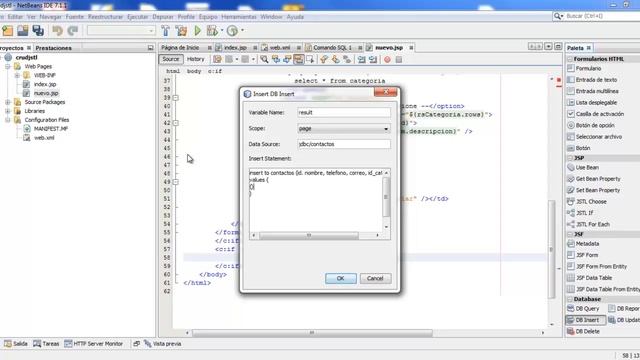Collapse Formularios HTML palette section
The height and width of the screenshot is (360, 640).
[570, 59]
